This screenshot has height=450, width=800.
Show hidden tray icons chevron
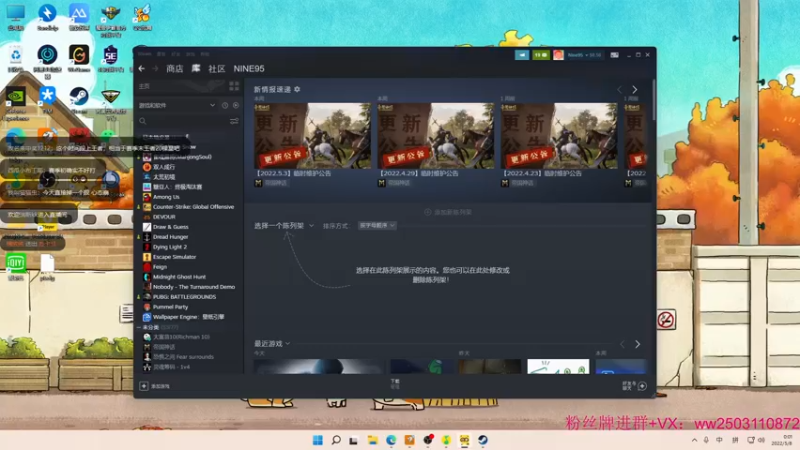point(694,440)
